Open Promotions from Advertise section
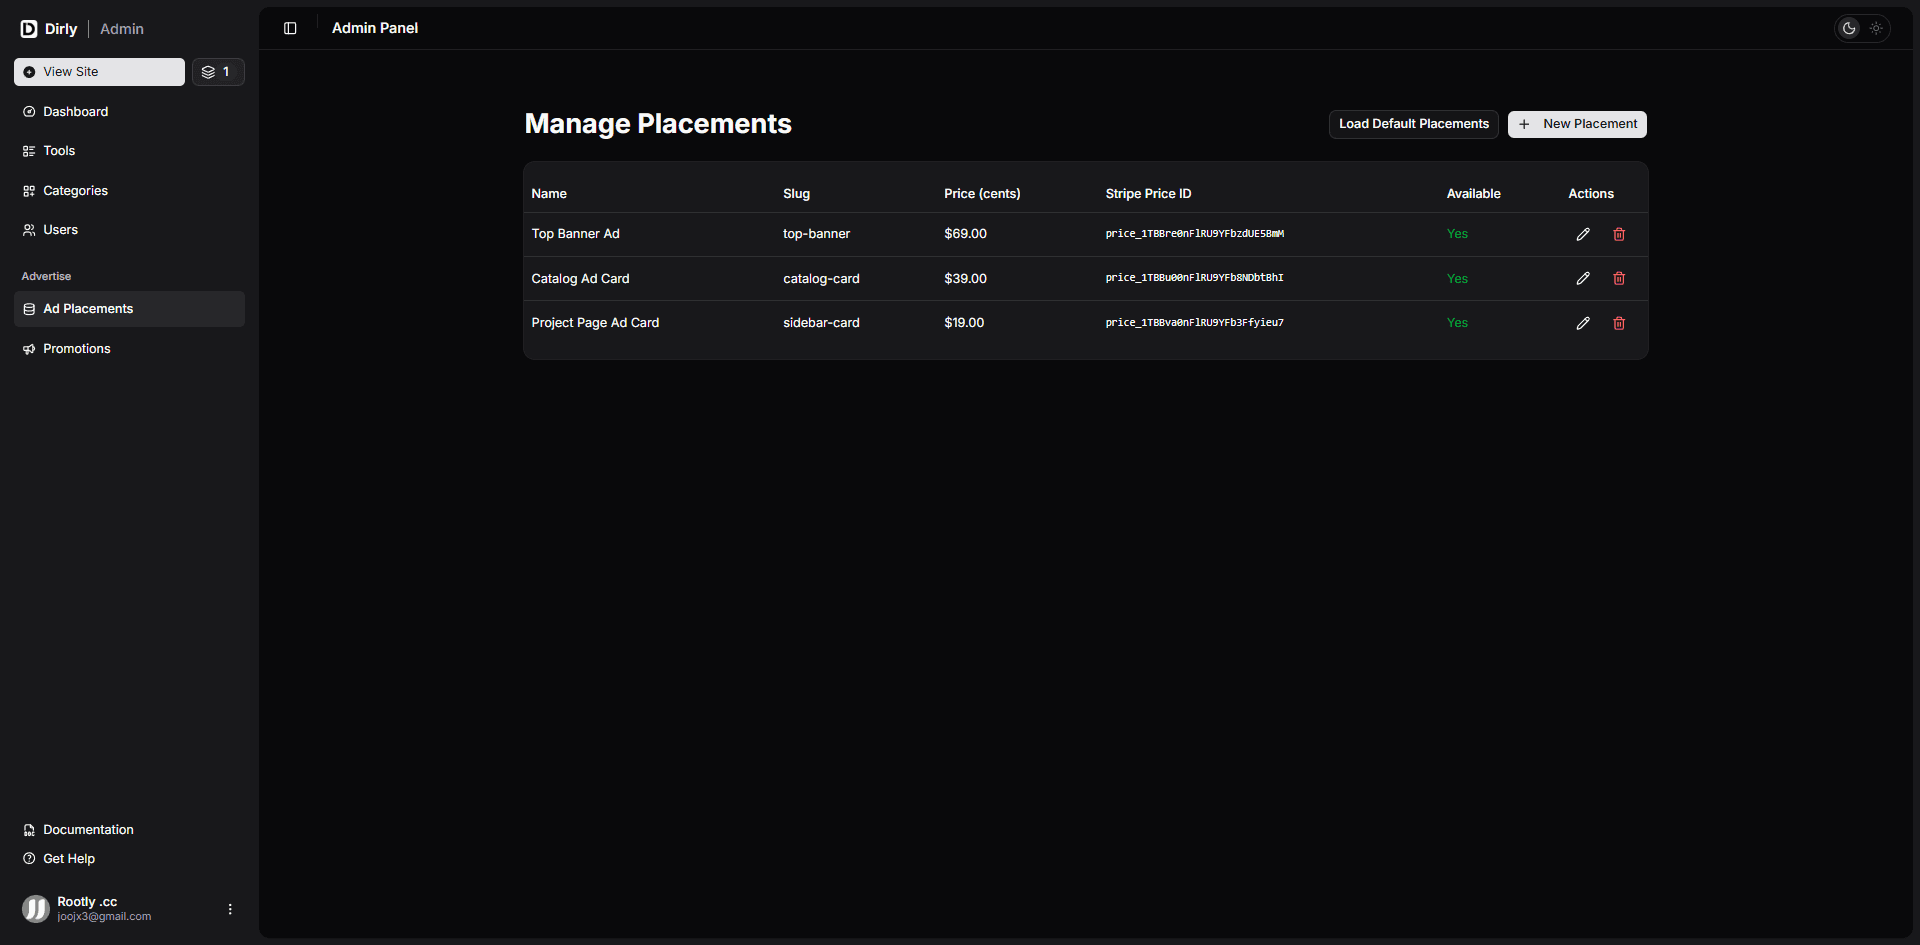Screen dimensions: 1920x945 click(x=76, y=349)
